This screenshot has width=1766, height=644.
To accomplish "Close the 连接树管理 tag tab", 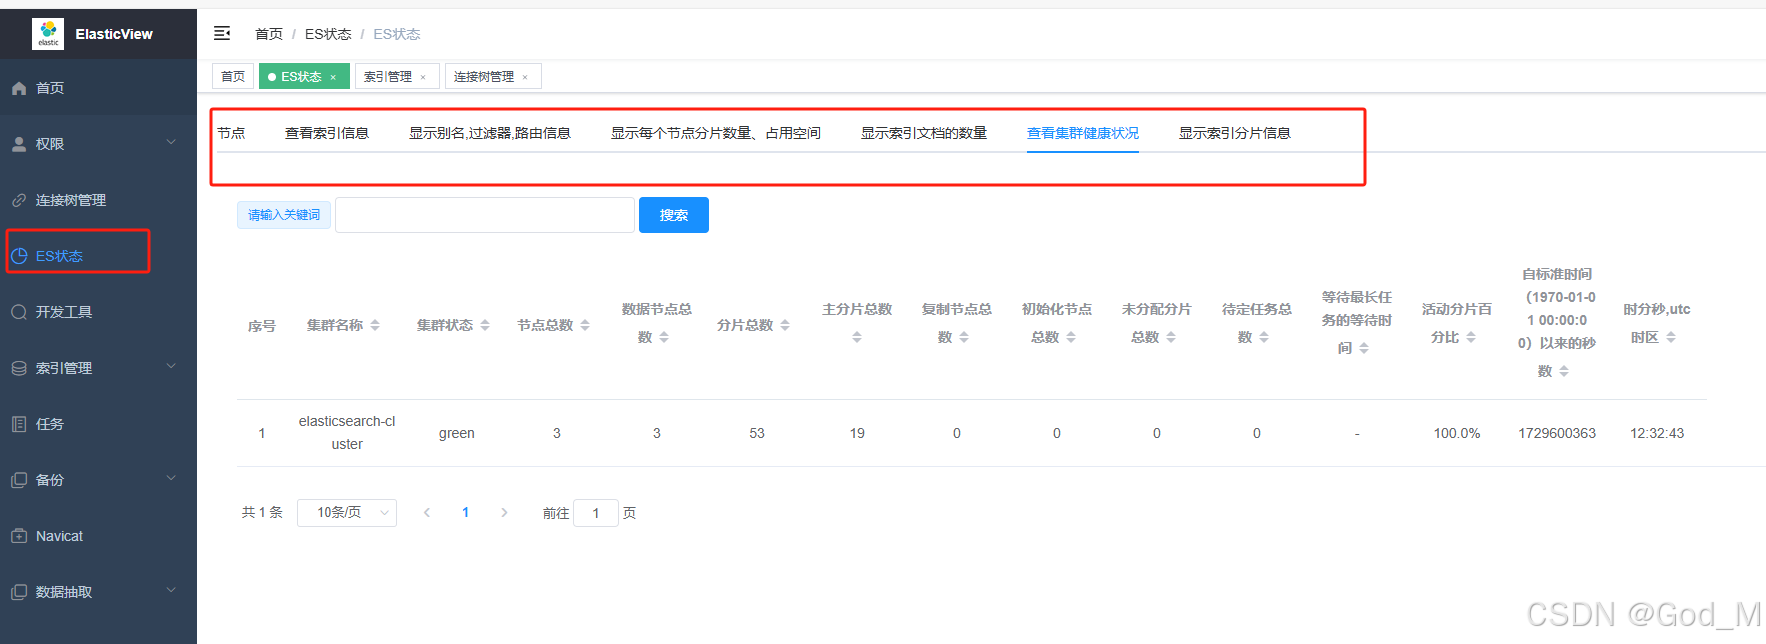I will (x=525, y=77).
